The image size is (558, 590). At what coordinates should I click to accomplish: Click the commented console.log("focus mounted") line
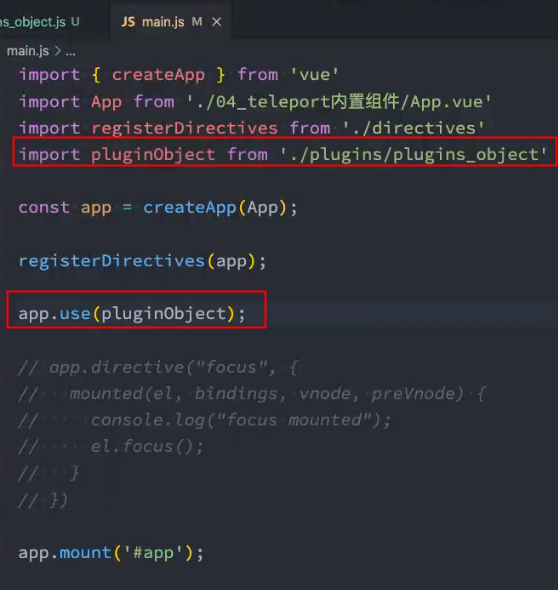tap(204, 420)
